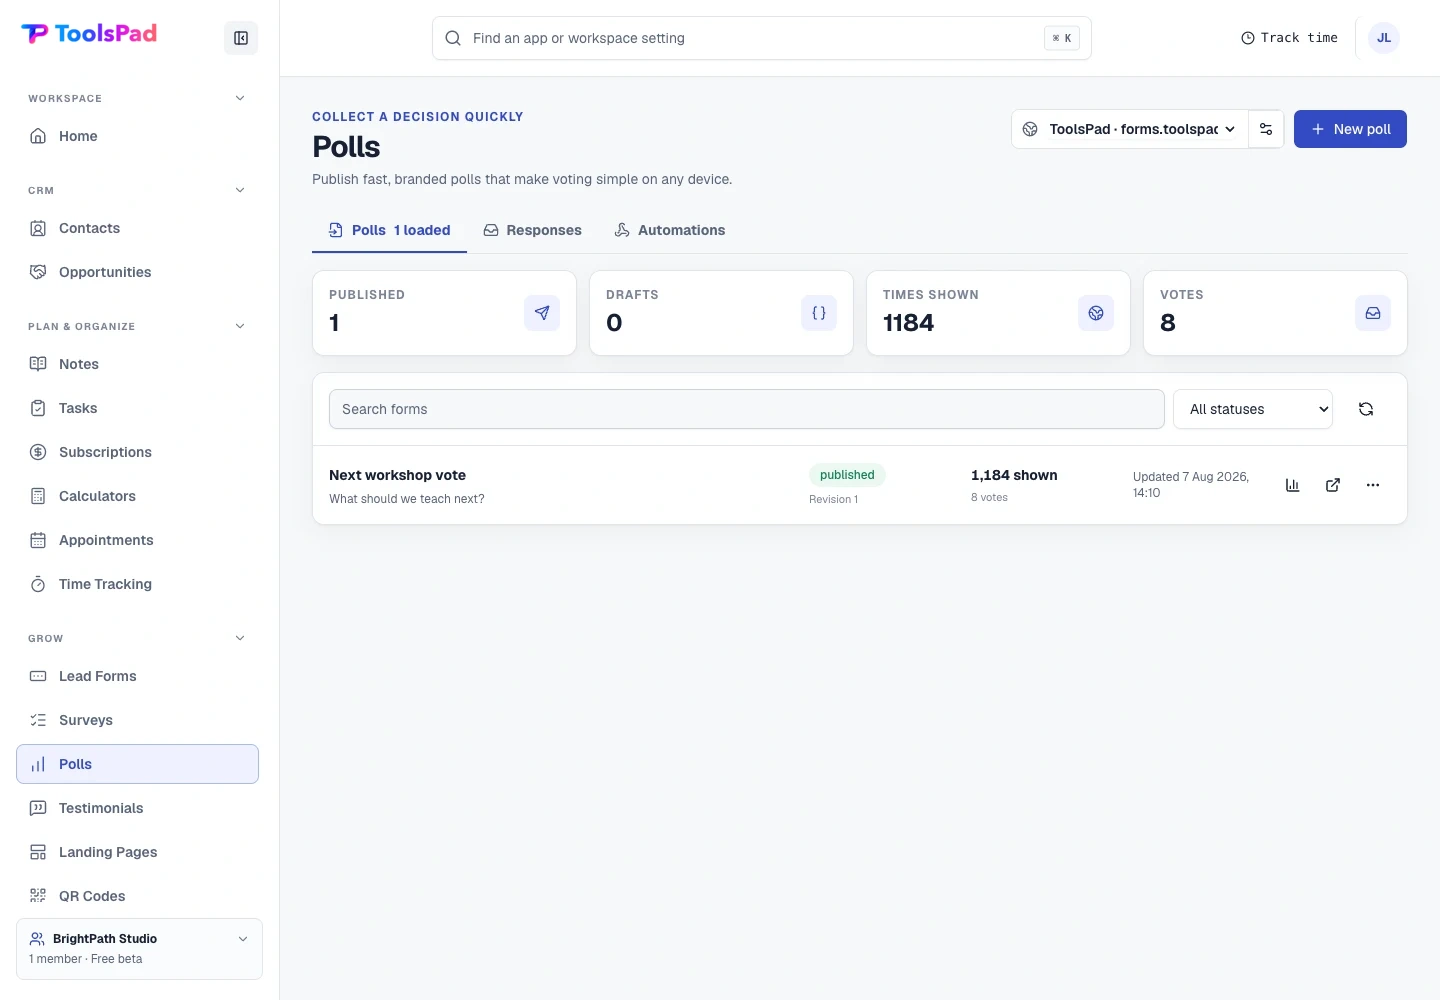Open the All statuses filter dropdown
Screen dimensions: 1440x1000
[x=1253, y=409]
